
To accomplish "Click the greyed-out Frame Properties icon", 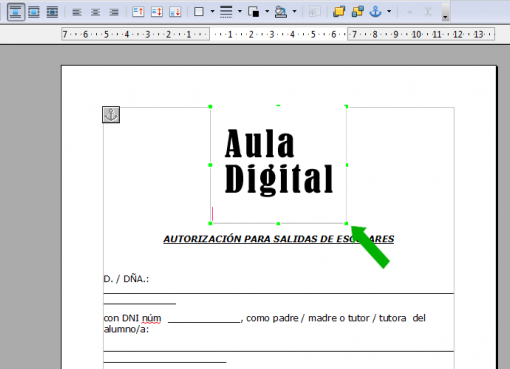I will pos(314,12).
